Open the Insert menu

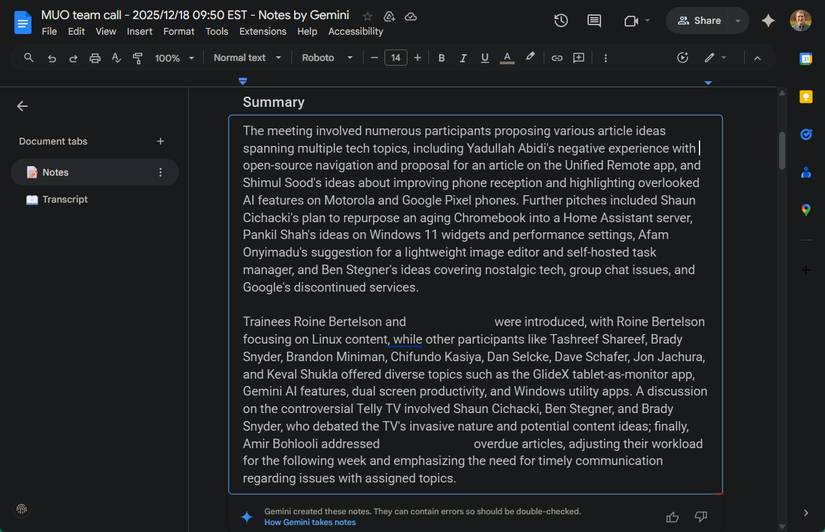pos(140,31)
